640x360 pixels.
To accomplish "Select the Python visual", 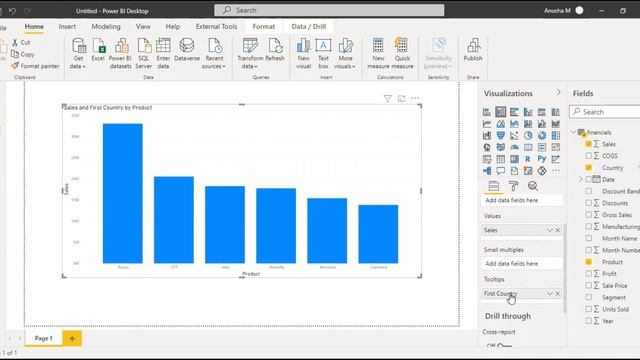I will point(542,159).
